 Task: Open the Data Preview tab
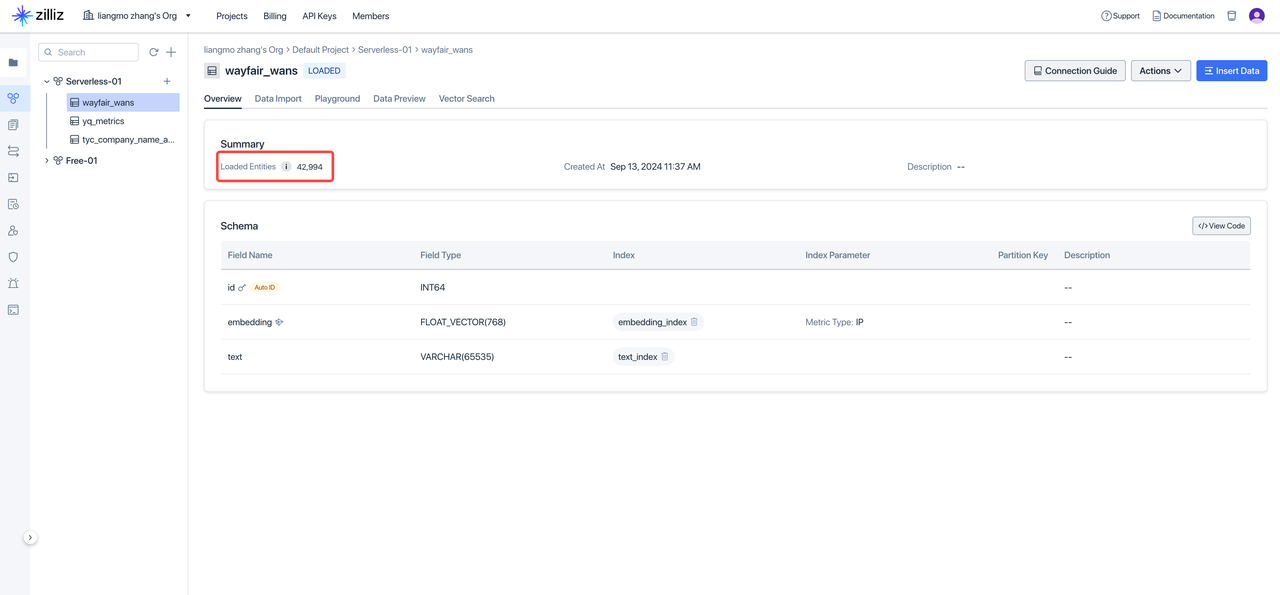tap(399, 99)
